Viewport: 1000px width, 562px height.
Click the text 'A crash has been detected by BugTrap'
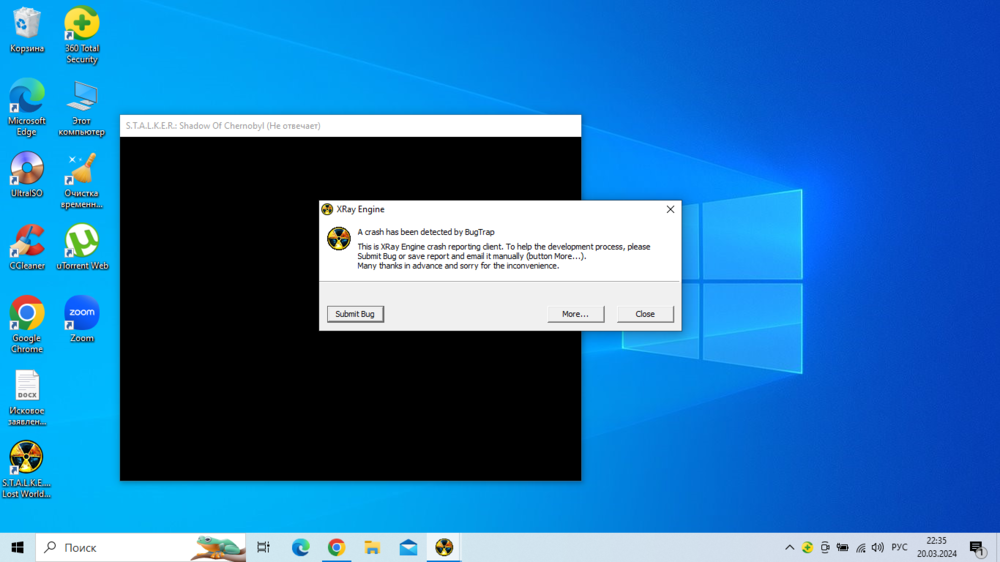click(425, 232)
